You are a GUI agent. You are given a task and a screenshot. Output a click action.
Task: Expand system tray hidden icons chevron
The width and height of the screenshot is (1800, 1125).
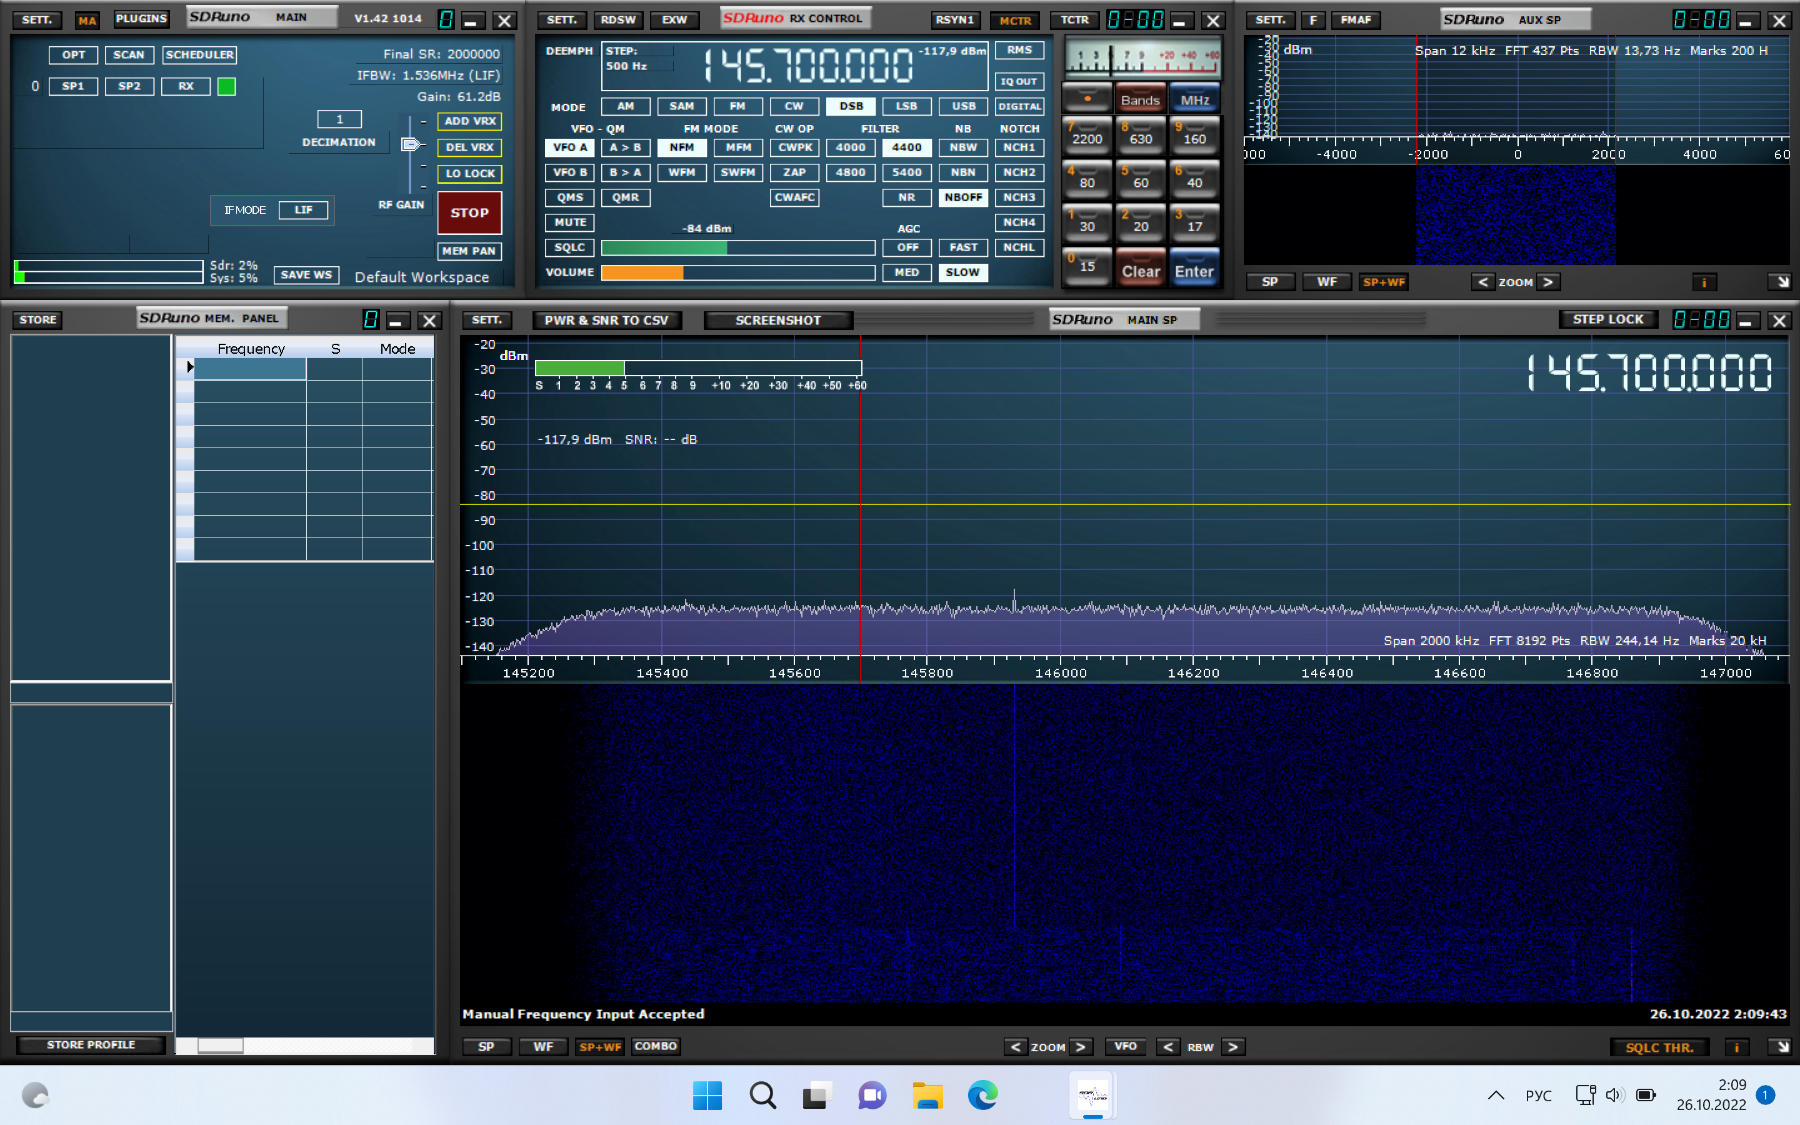(1496, 1095)
